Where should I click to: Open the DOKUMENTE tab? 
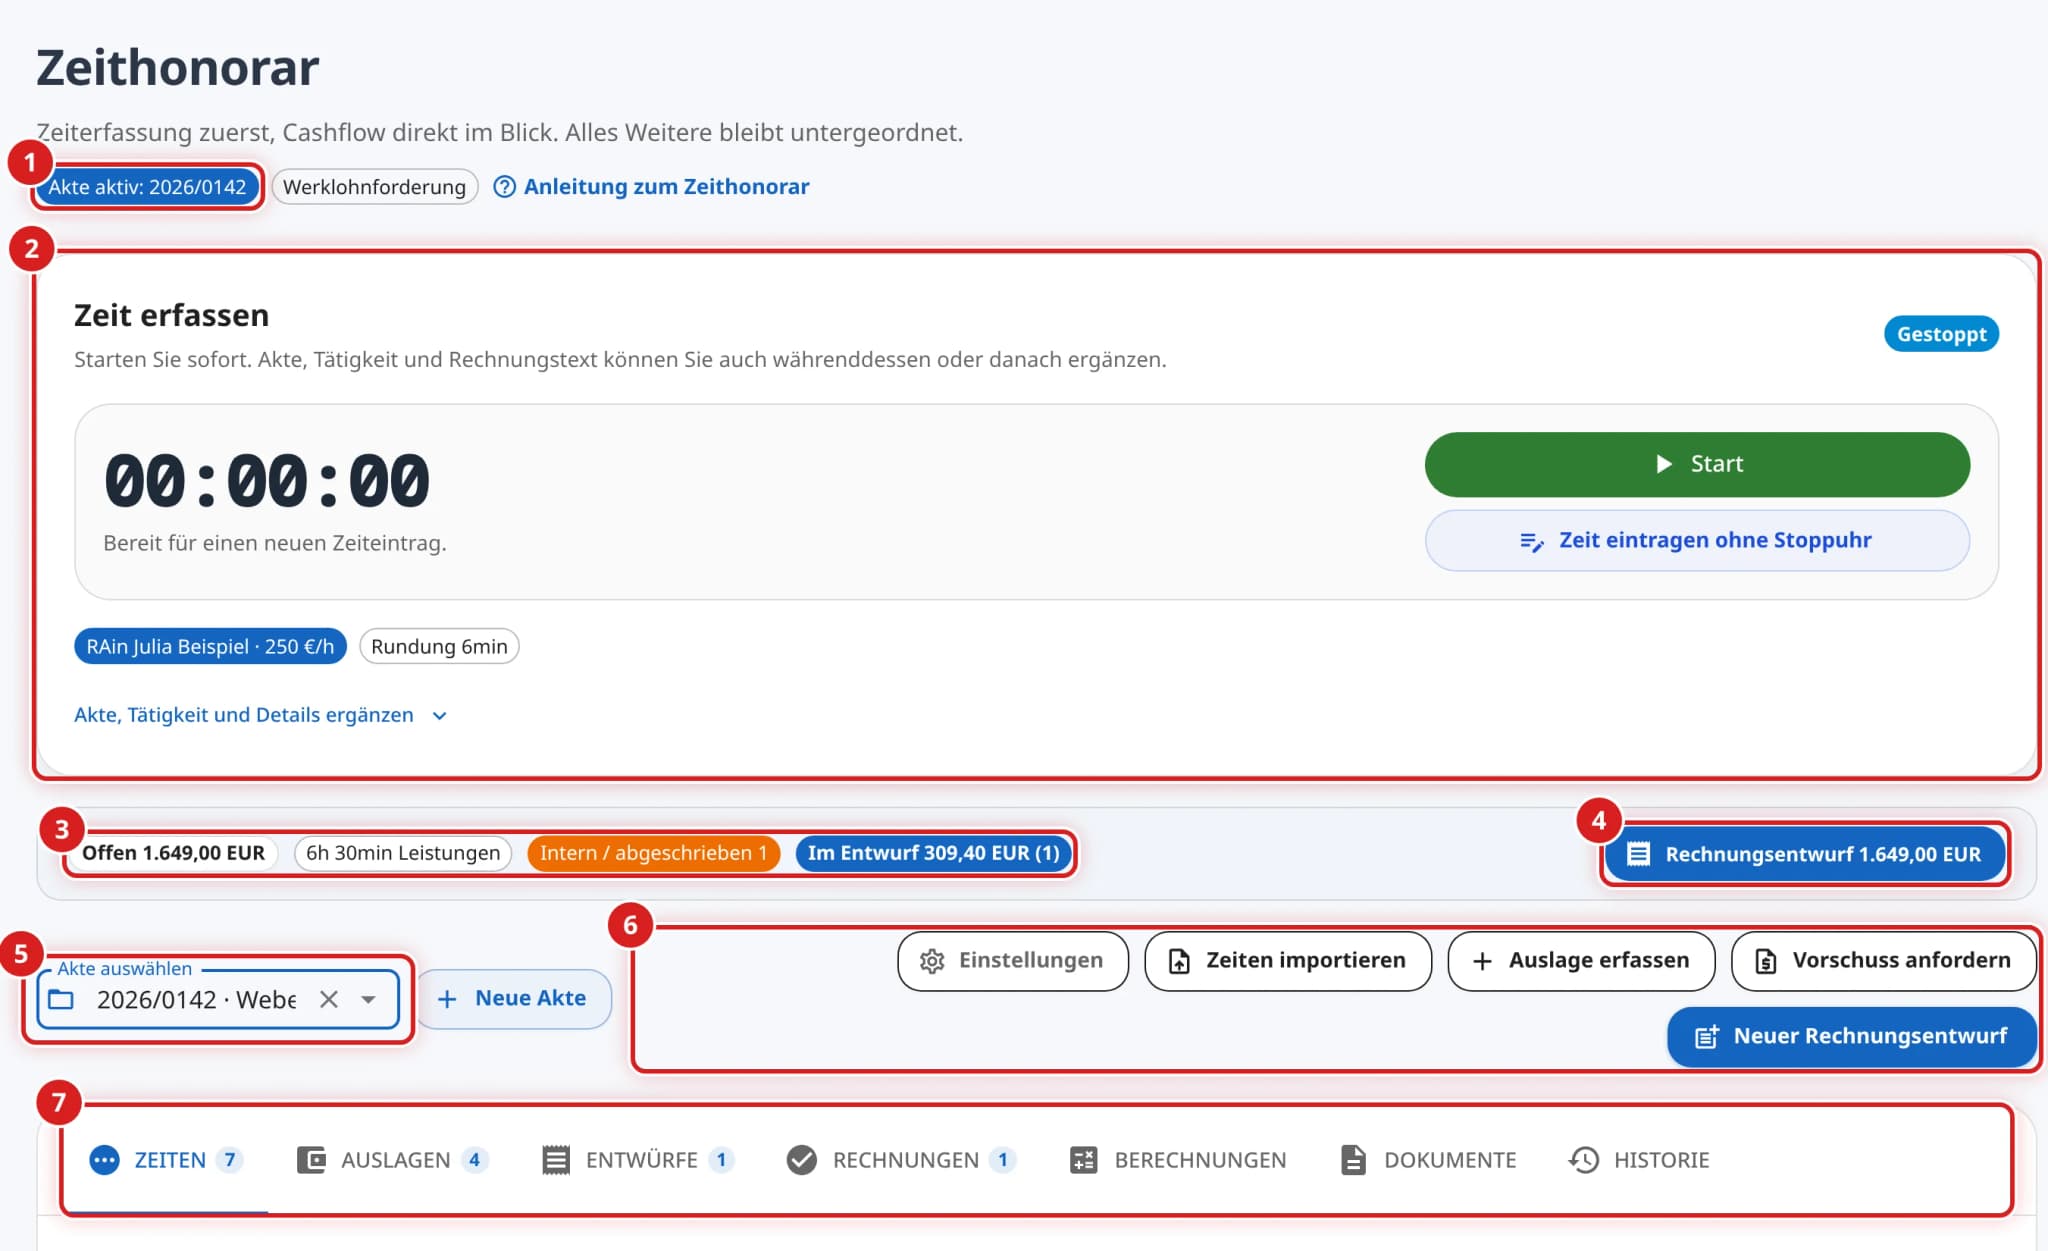click(1428, 1160)
